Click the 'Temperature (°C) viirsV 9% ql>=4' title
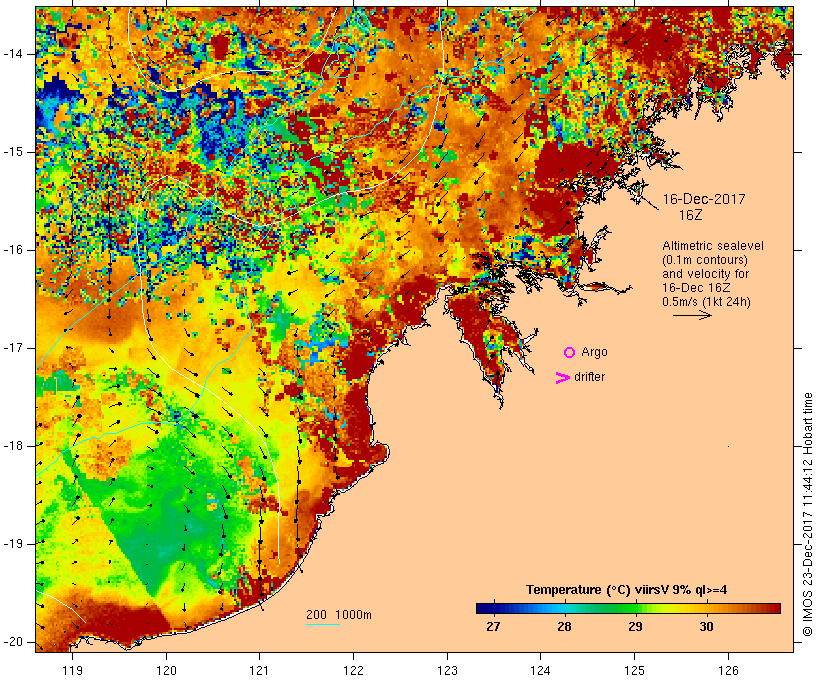This screenshot has height=680, width=820. pos(627,590)
